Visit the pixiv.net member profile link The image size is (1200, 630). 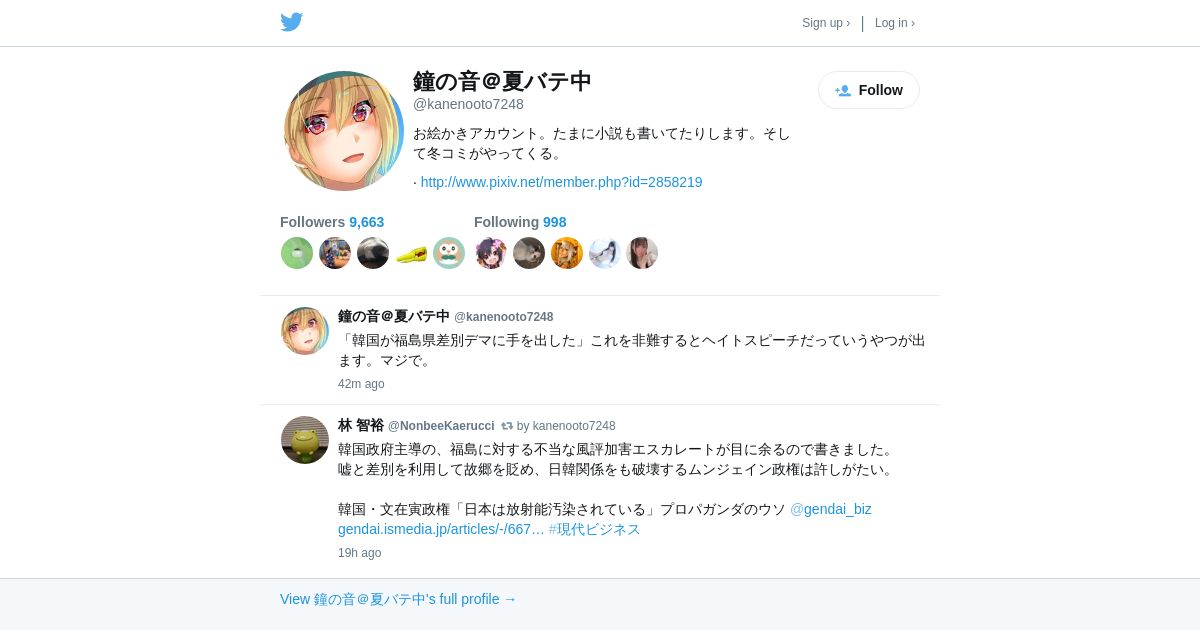561,182
